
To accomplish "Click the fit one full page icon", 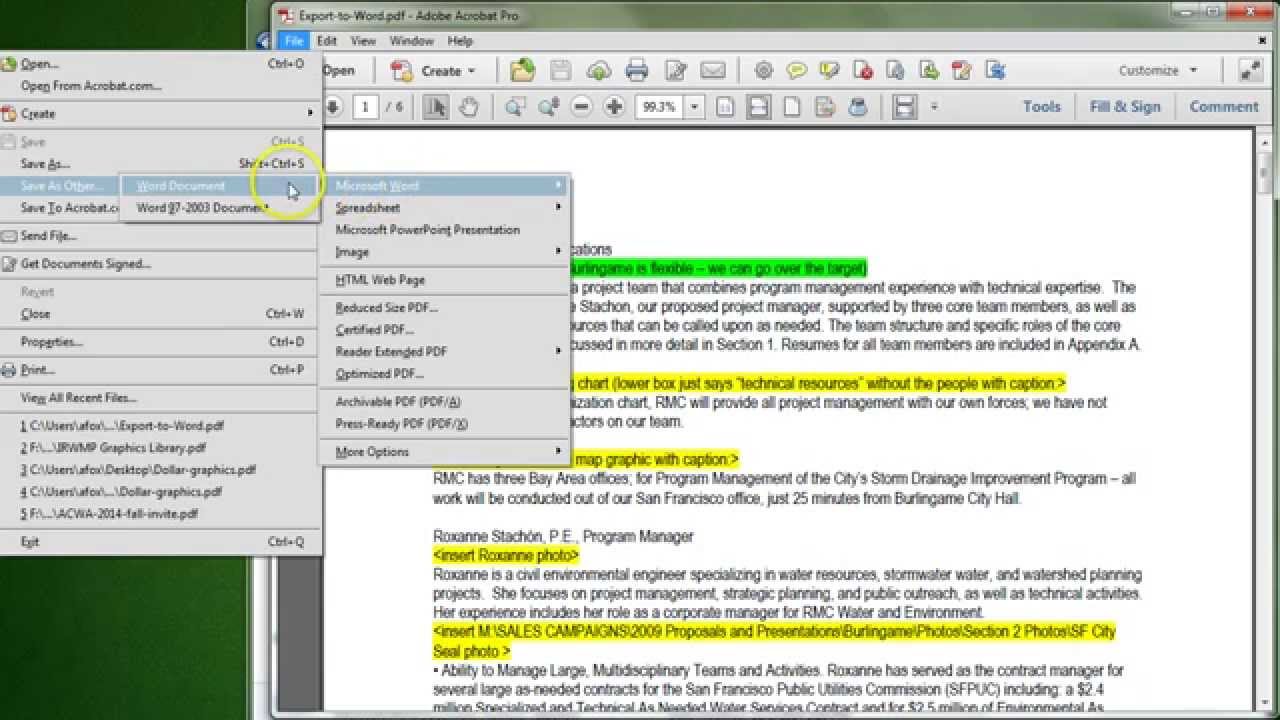I will (791, 106).
